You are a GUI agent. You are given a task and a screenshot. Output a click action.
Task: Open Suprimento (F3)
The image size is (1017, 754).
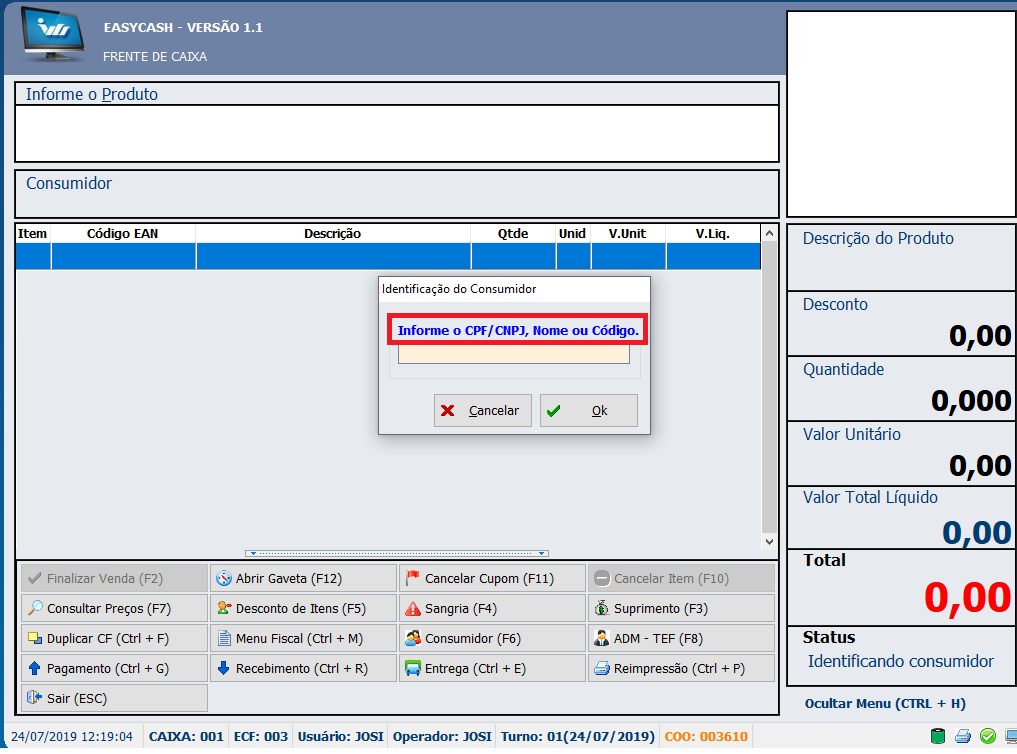point(681,608)
